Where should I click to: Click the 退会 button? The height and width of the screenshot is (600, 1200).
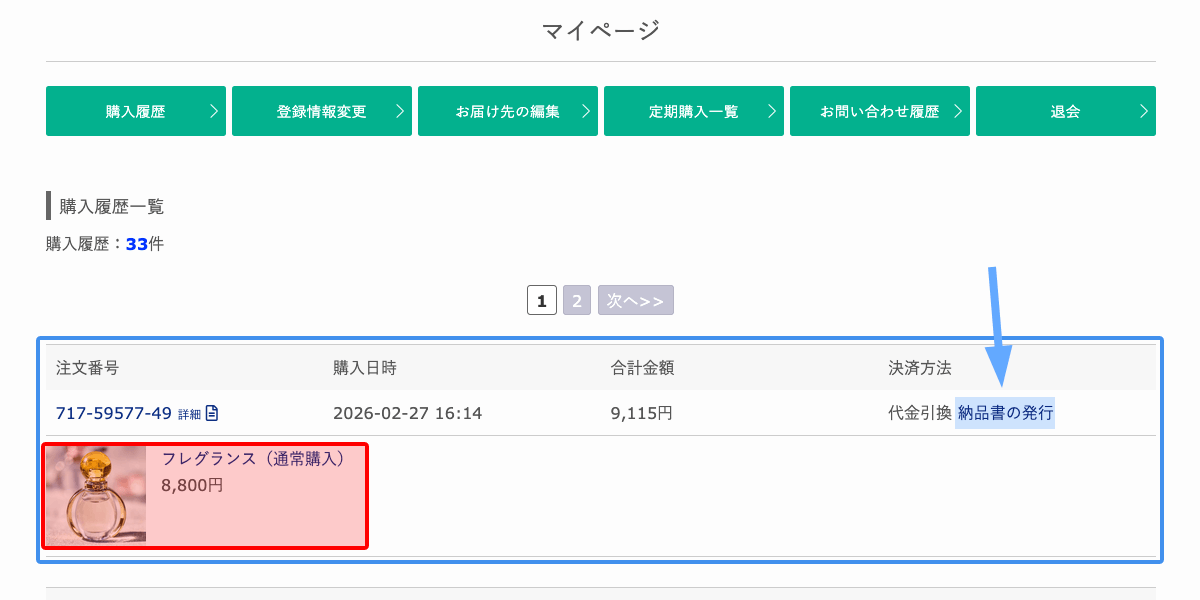(1065, 112)
